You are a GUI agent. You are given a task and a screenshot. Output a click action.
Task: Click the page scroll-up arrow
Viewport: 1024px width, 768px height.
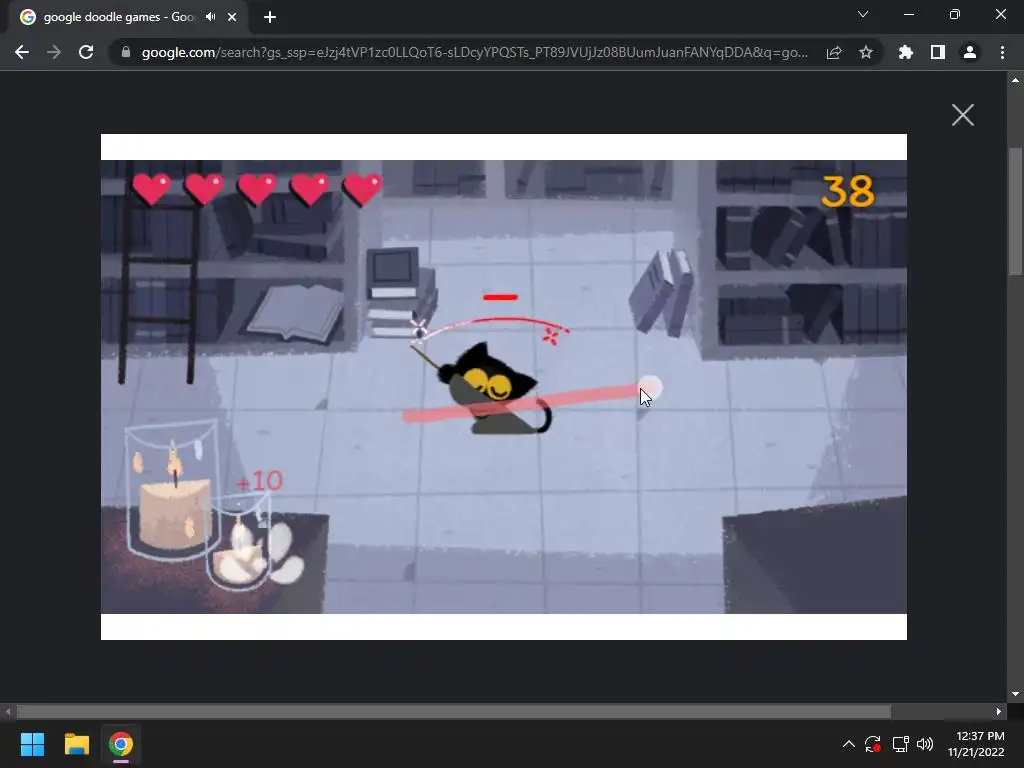(1015, 80)
